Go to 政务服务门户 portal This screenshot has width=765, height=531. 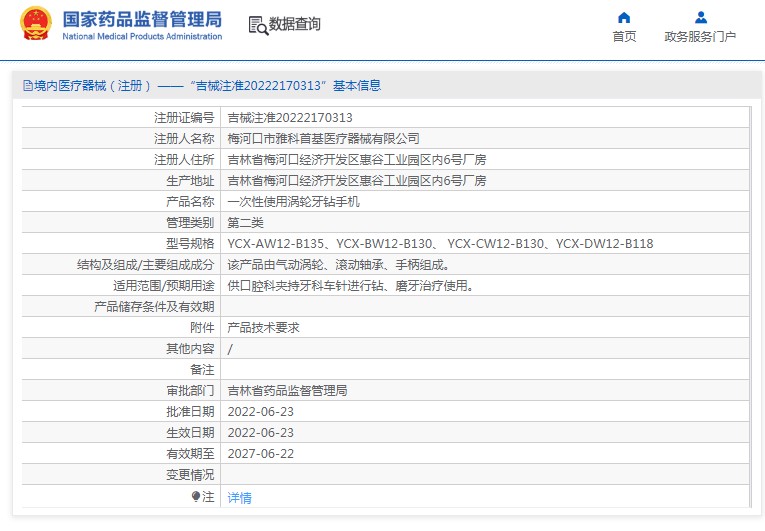pos(700,37)
